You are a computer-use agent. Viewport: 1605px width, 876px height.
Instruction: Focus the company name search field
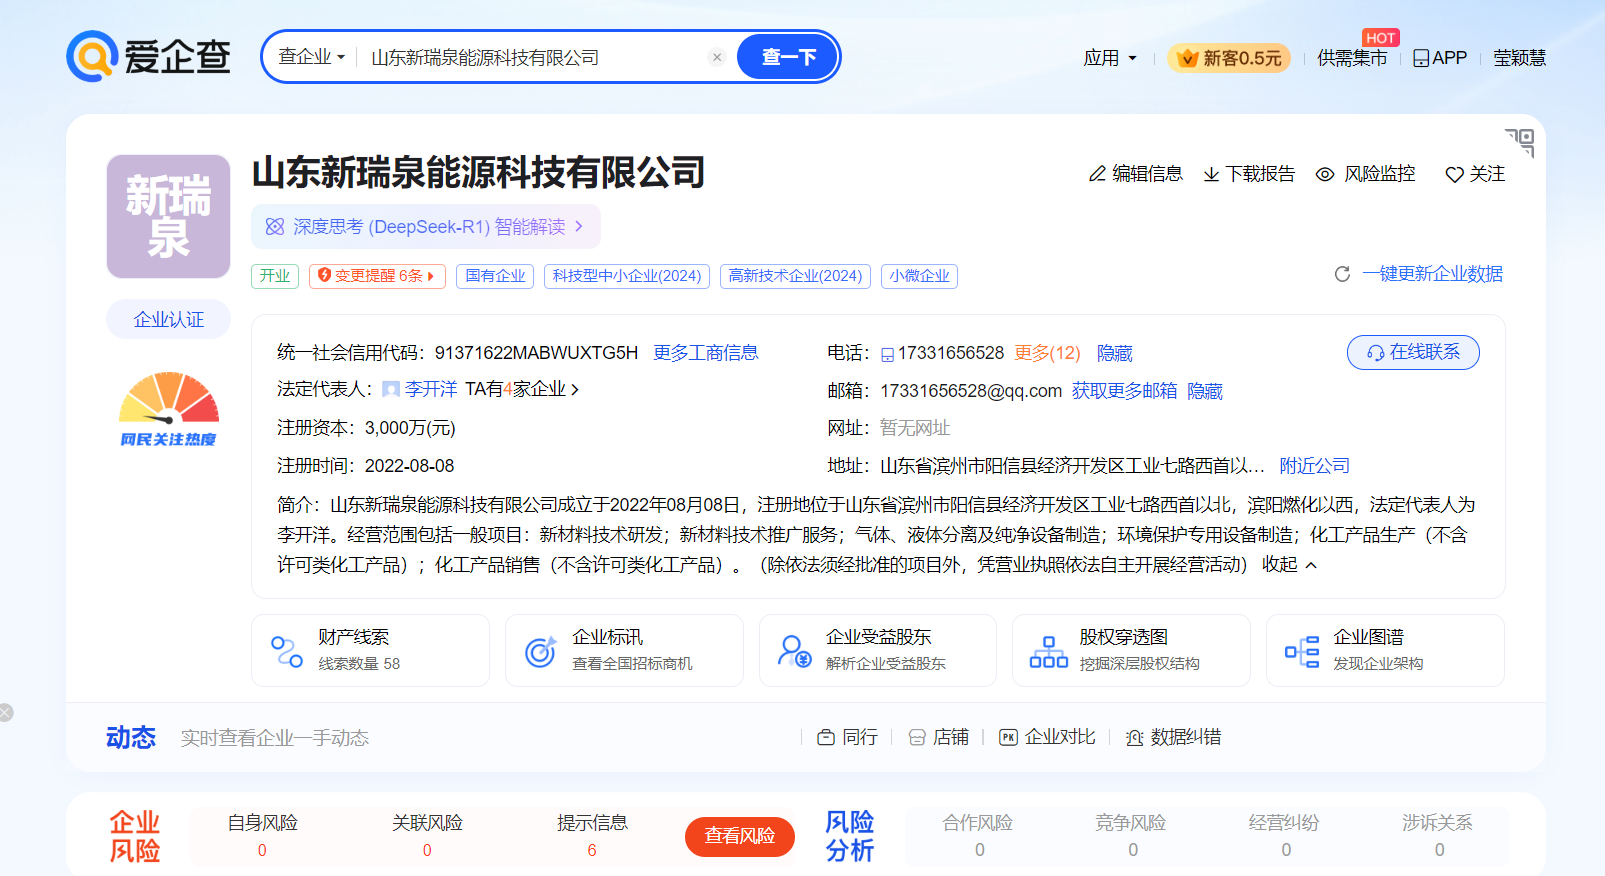[534, 57]
